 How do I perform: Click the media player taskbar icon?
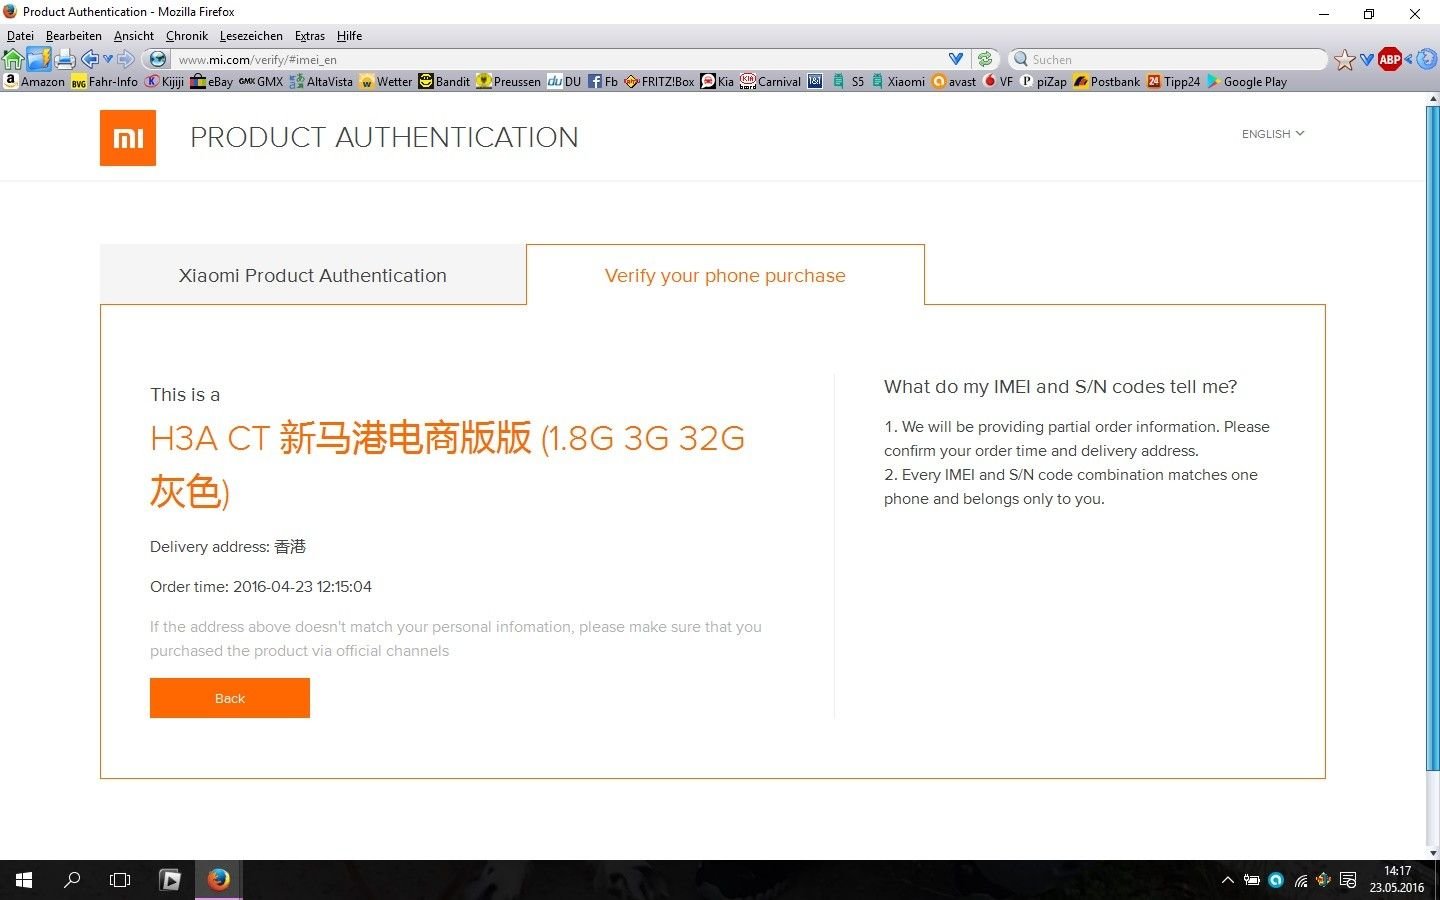pos(170,880)
